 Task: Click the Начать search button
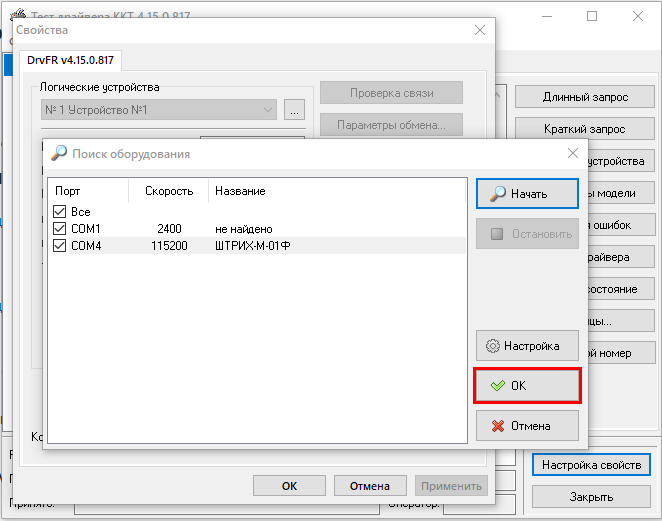point(527,193)
